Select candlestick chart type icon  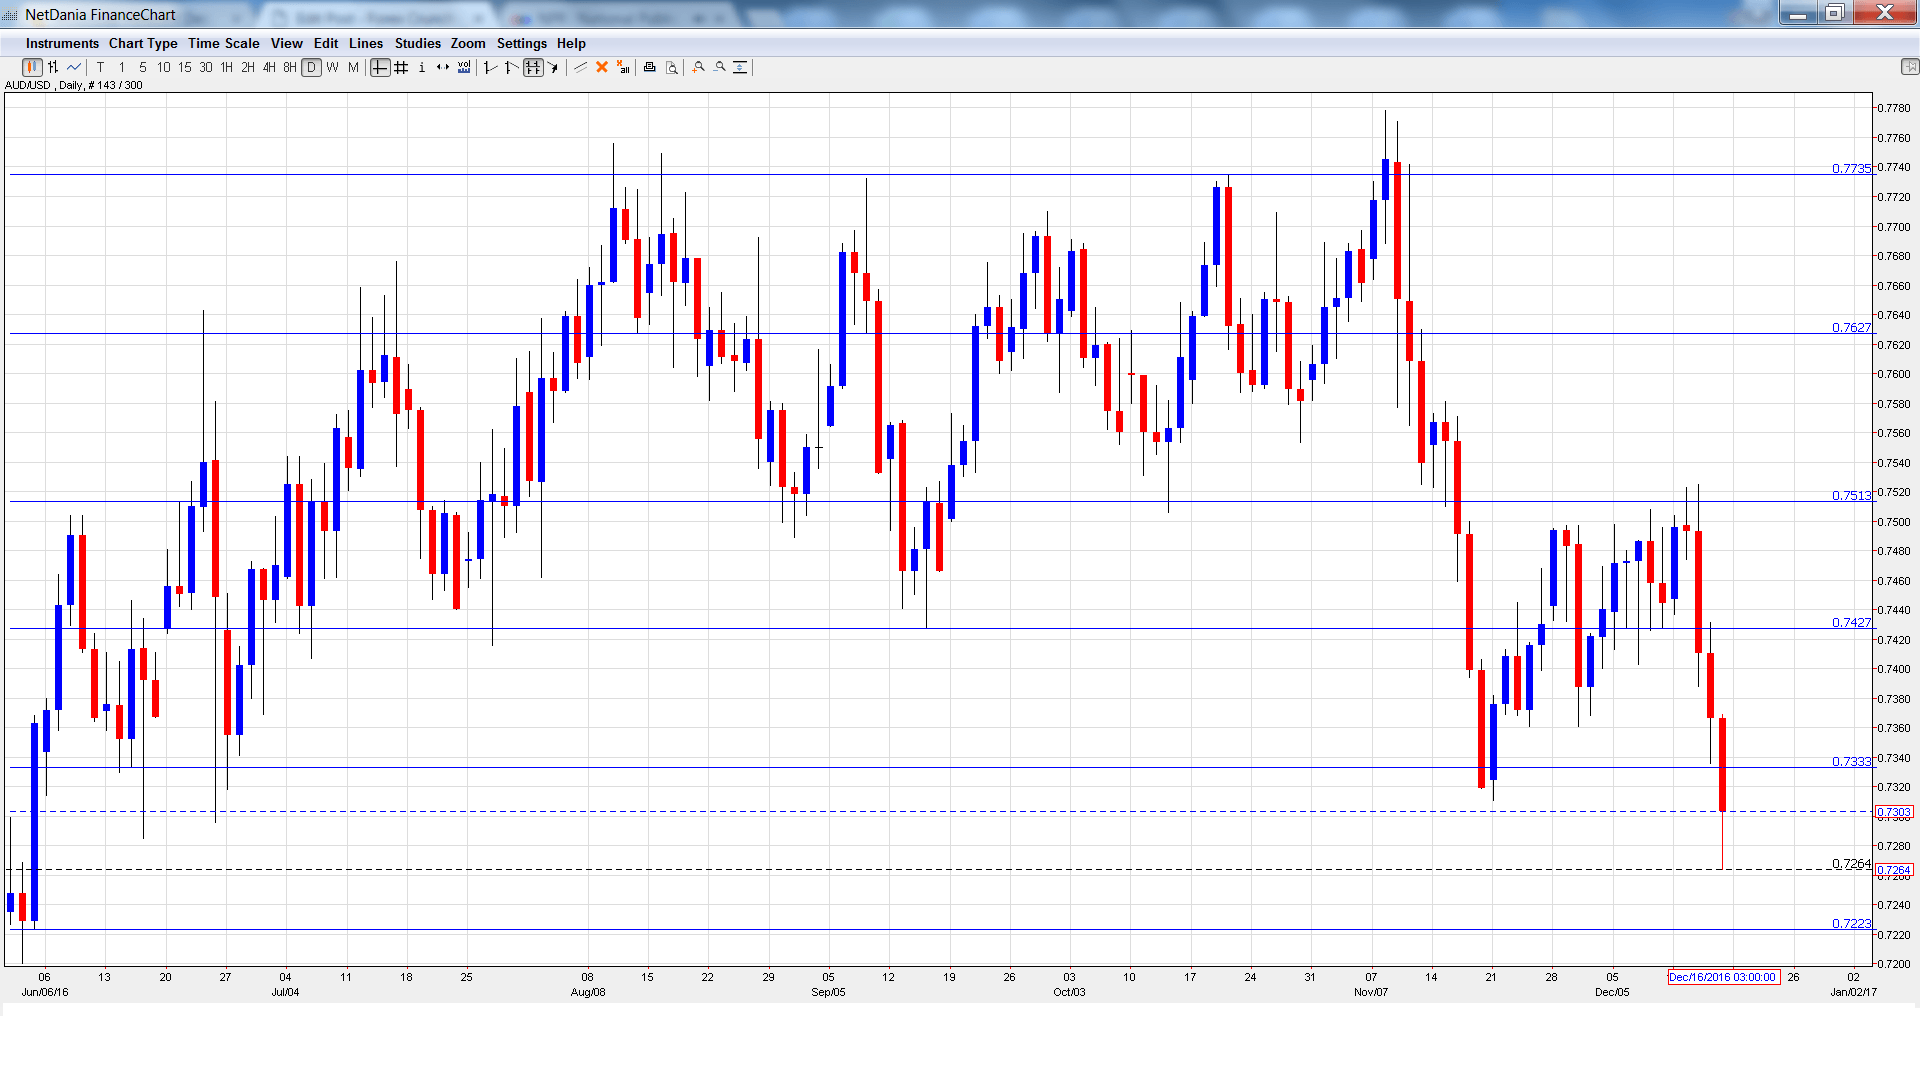pos(31,67)
